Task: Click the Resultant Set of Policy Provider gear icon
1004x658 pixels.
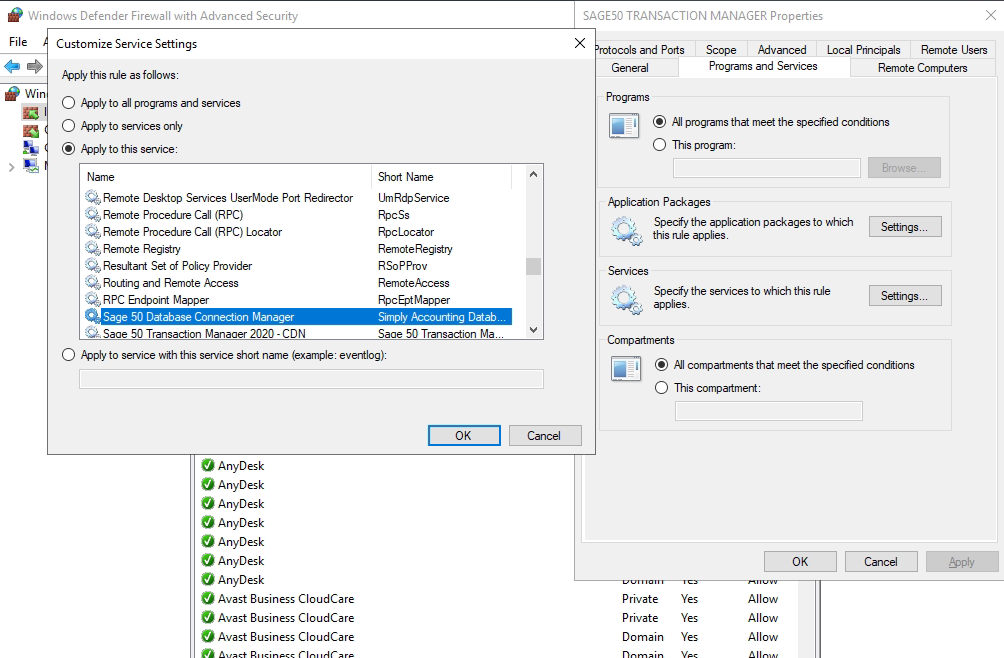Action: click(93, 266)
